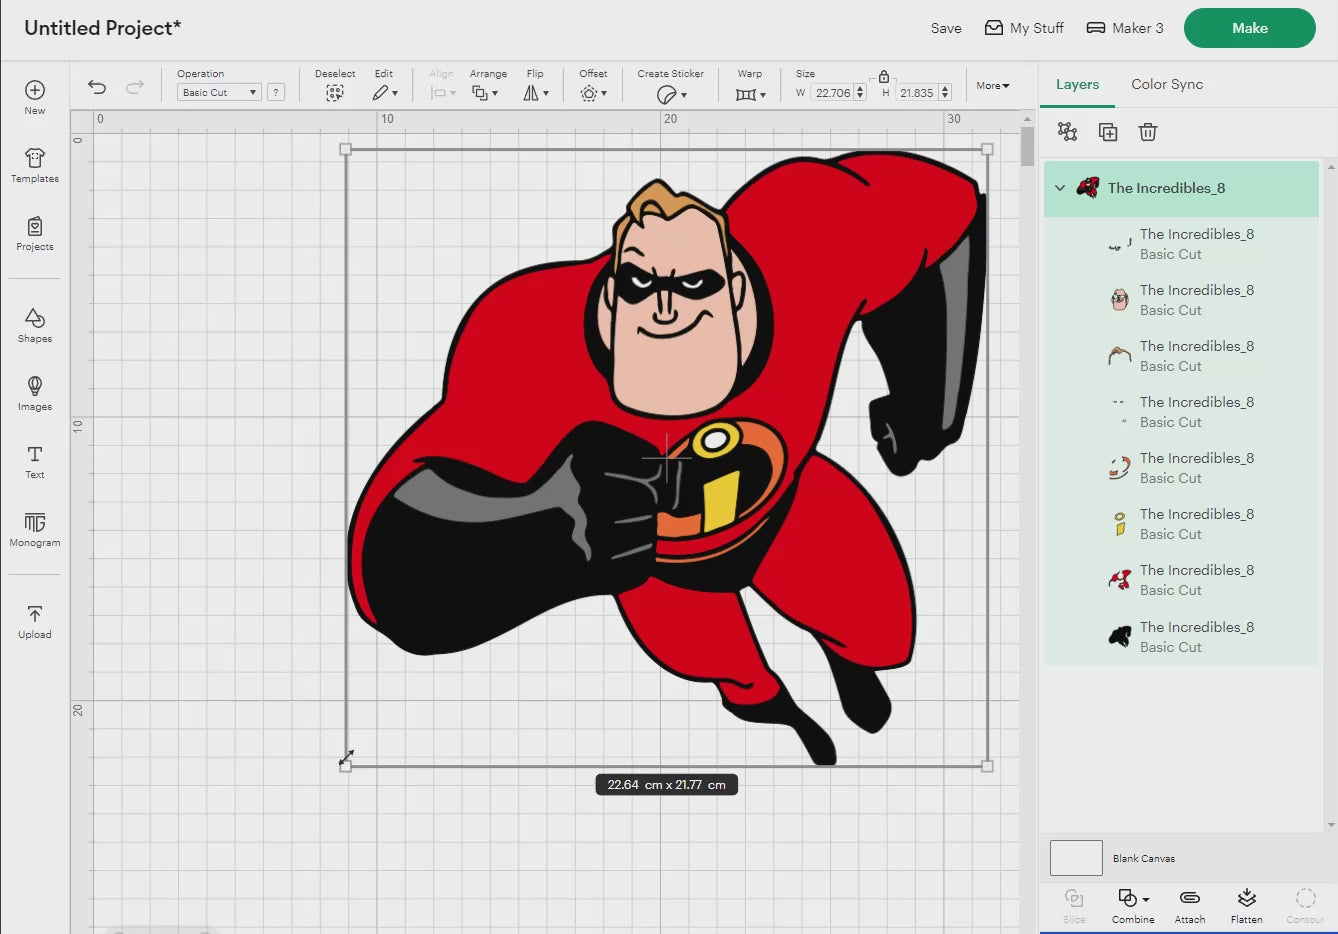
Task: Click the height stepper arrows
Action: click(x=945, y=93)
